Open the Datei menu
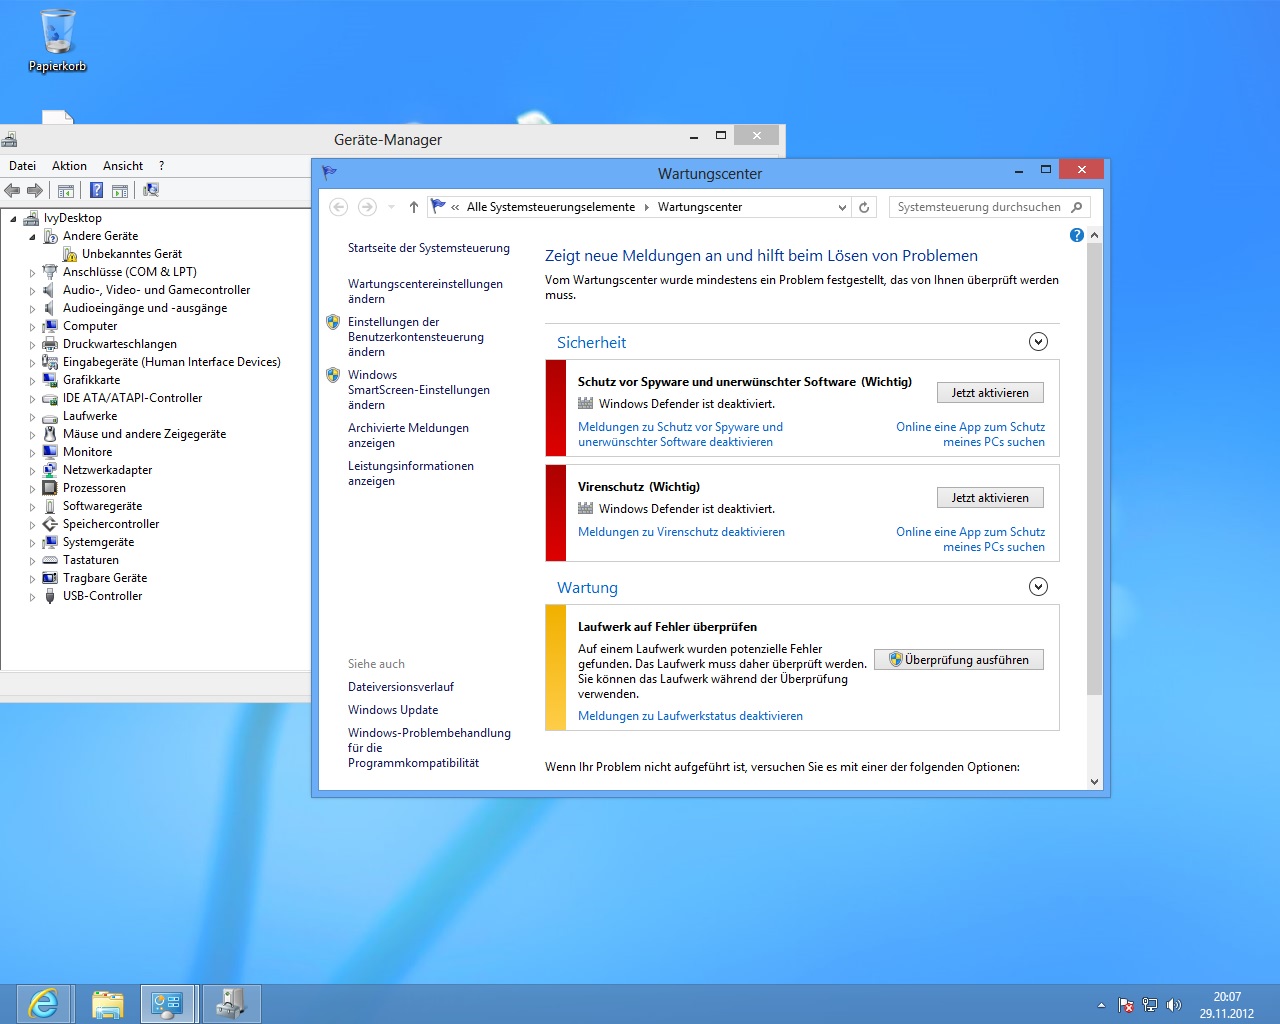 22,166
